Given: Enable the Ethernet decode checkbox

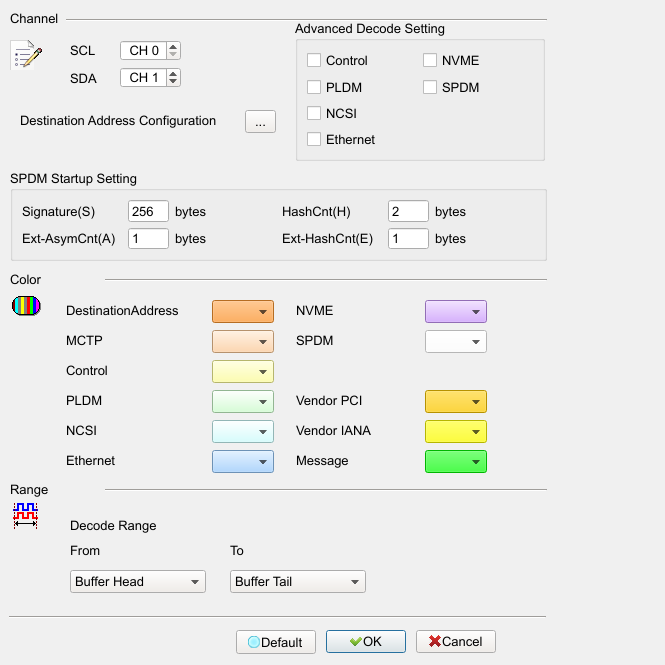Looking at the screenshot, I should 314,139.
